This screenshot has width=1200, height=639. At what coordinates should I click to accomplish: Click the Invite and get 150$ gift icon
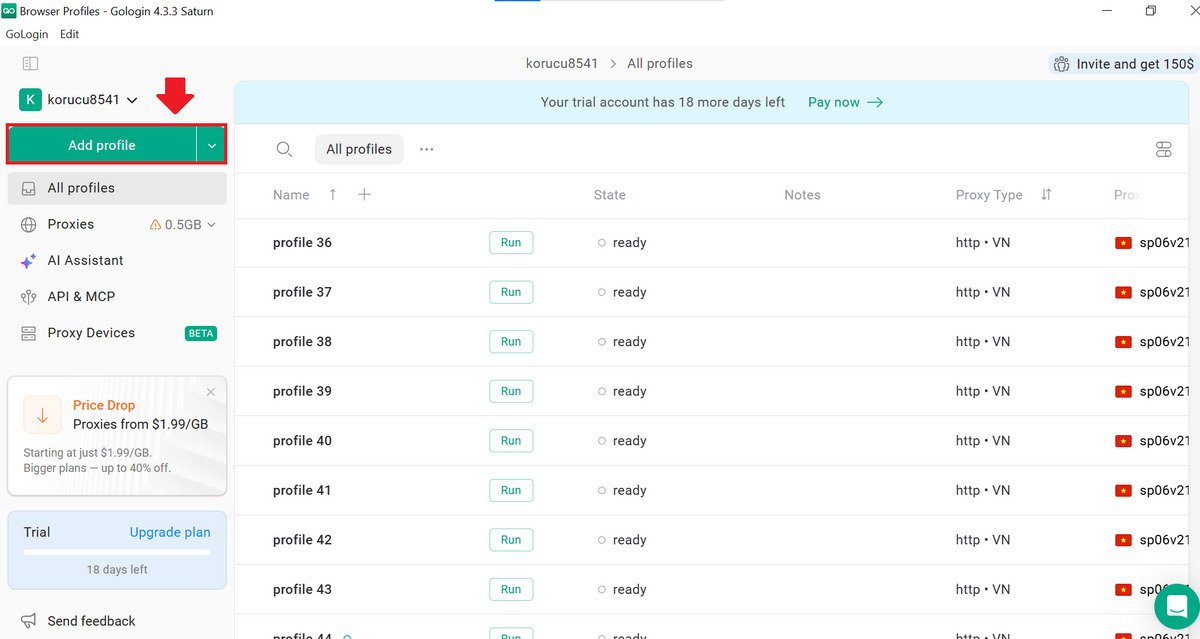coord(1061,64)
